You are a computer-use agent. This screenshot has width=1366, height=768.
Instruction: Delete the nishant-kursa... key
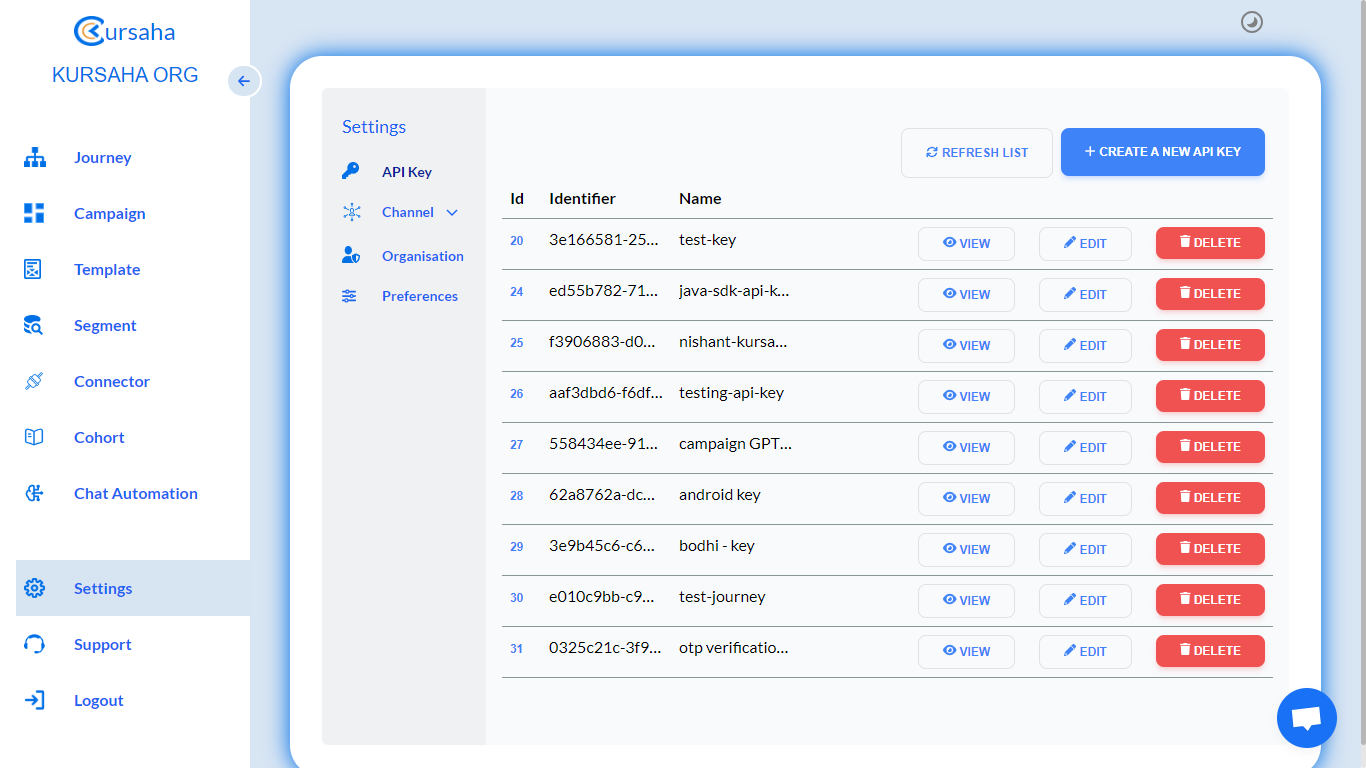tap(1210, 345)
